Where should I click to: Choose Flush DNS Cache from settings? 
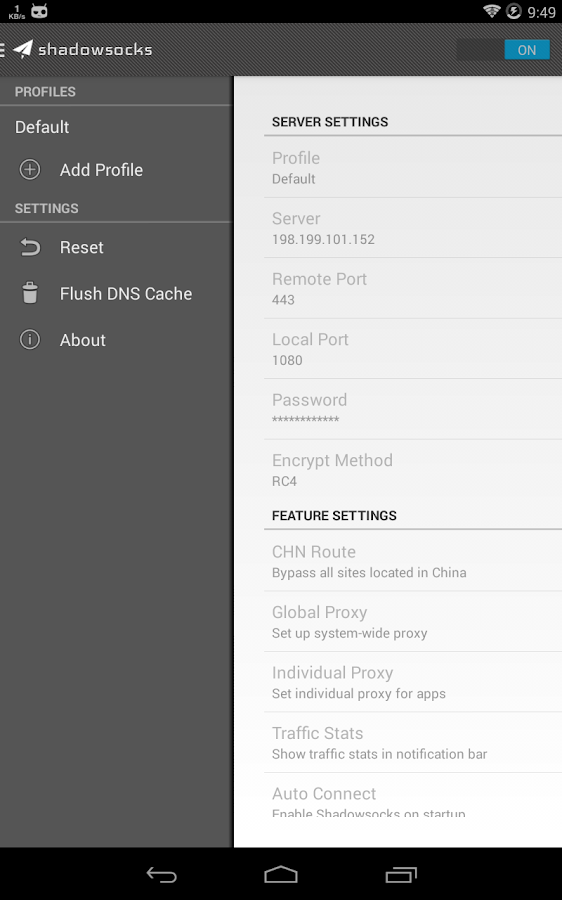[116, 293]
